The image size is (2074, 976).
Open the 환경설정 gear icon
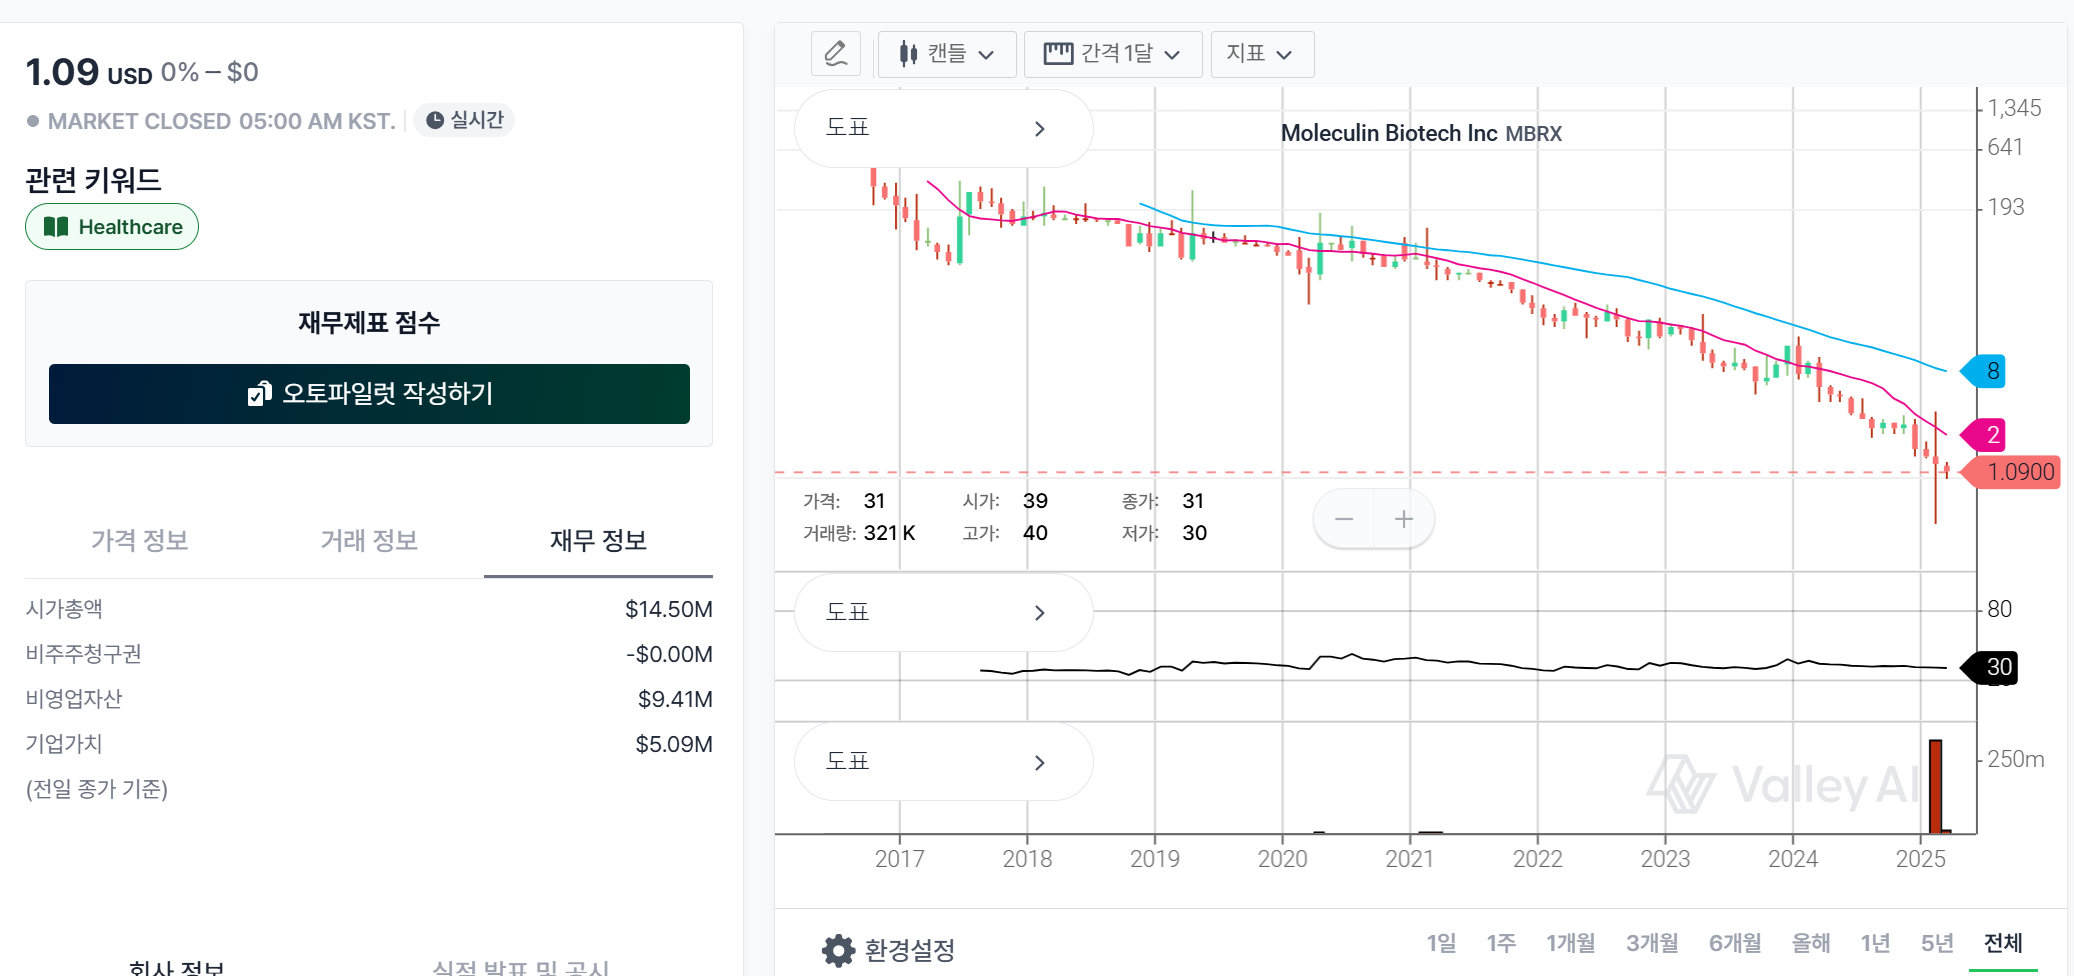(838, 950)
